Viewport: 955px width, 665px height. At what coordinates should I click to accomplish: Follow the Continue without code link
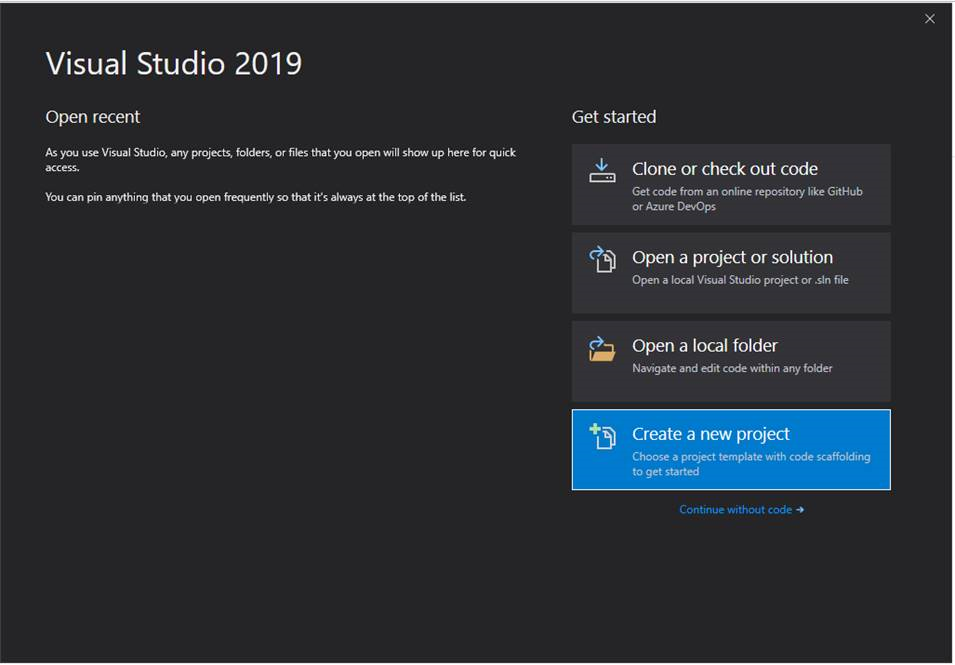(x=741, y=510)
